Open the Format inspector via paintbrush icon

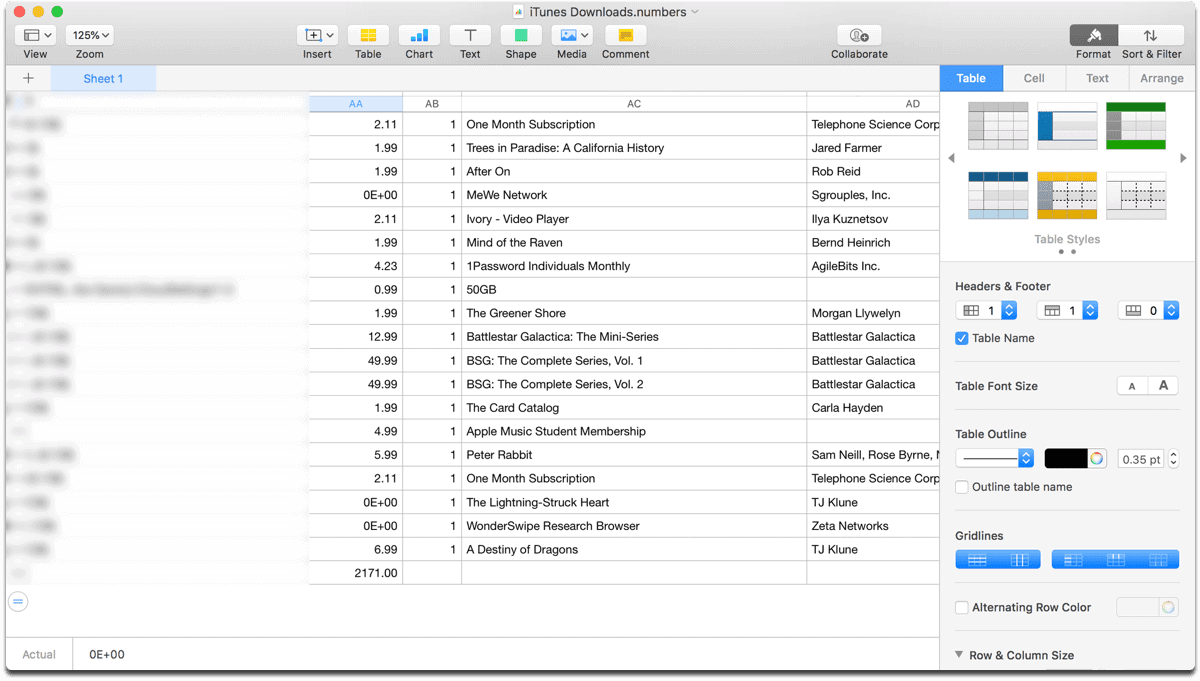(1094, 35)
